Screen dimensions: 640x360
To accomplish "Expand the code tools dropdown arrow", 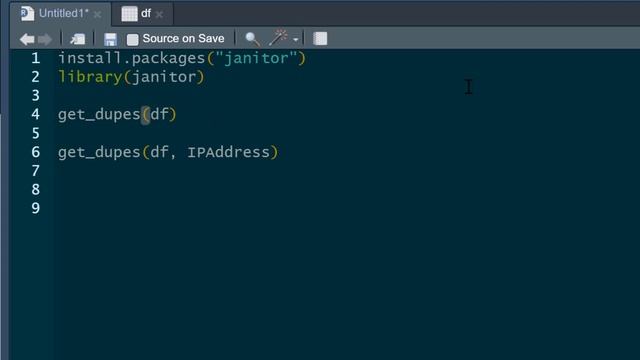I will click(x=296, y=40).
